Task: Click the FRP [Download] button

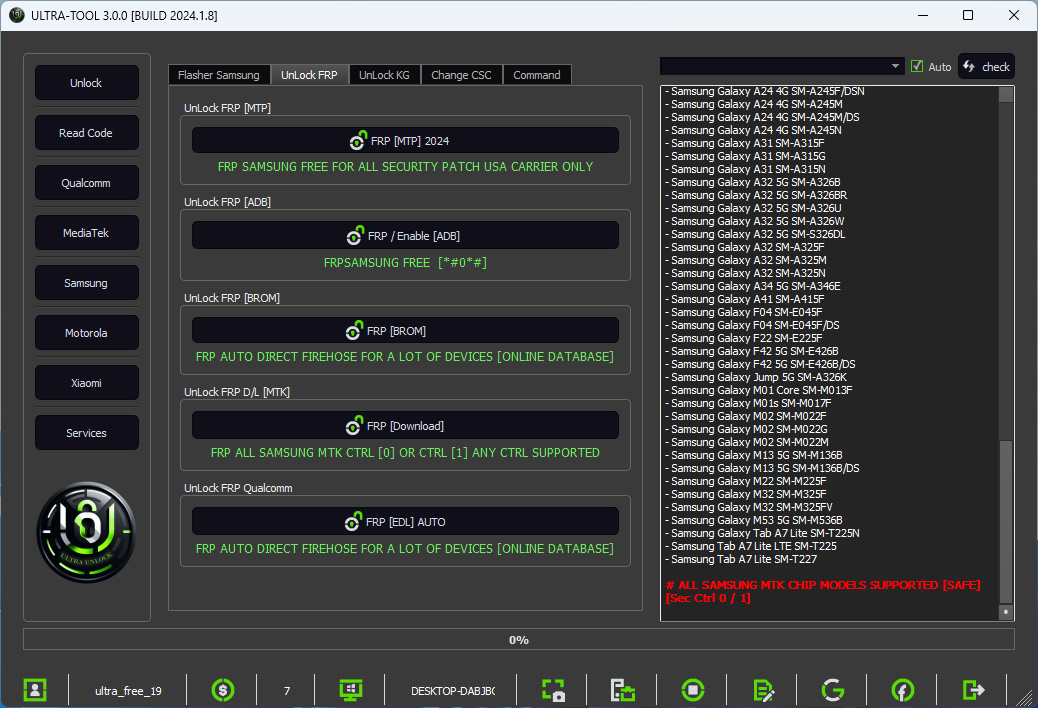Action: pos(405,425)
